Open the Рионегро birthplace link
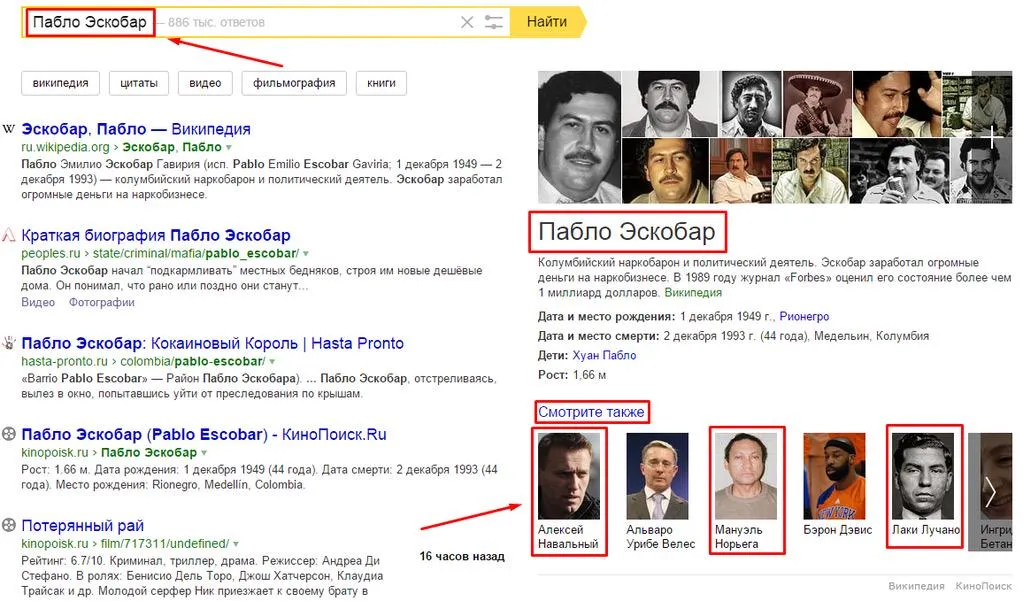 pyautogui.click(x=804, y=316)
